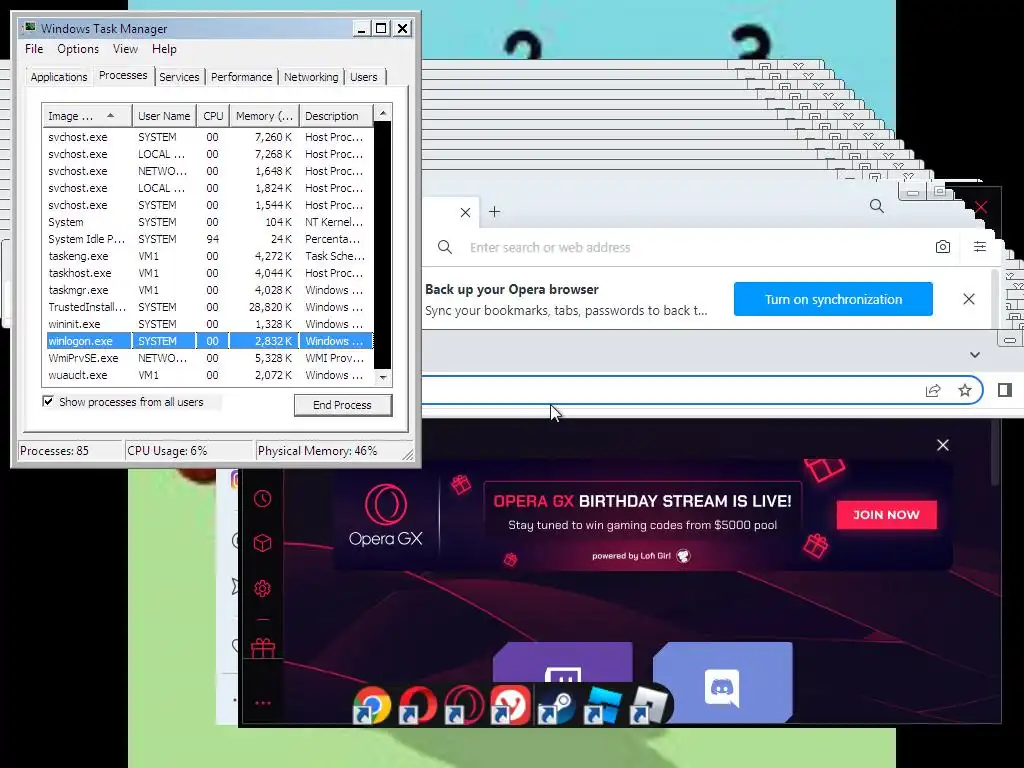Open the Vivaldi desktop shortcut icon
Viewport: 1024px width, 768px height.
[x=510, y=705]
